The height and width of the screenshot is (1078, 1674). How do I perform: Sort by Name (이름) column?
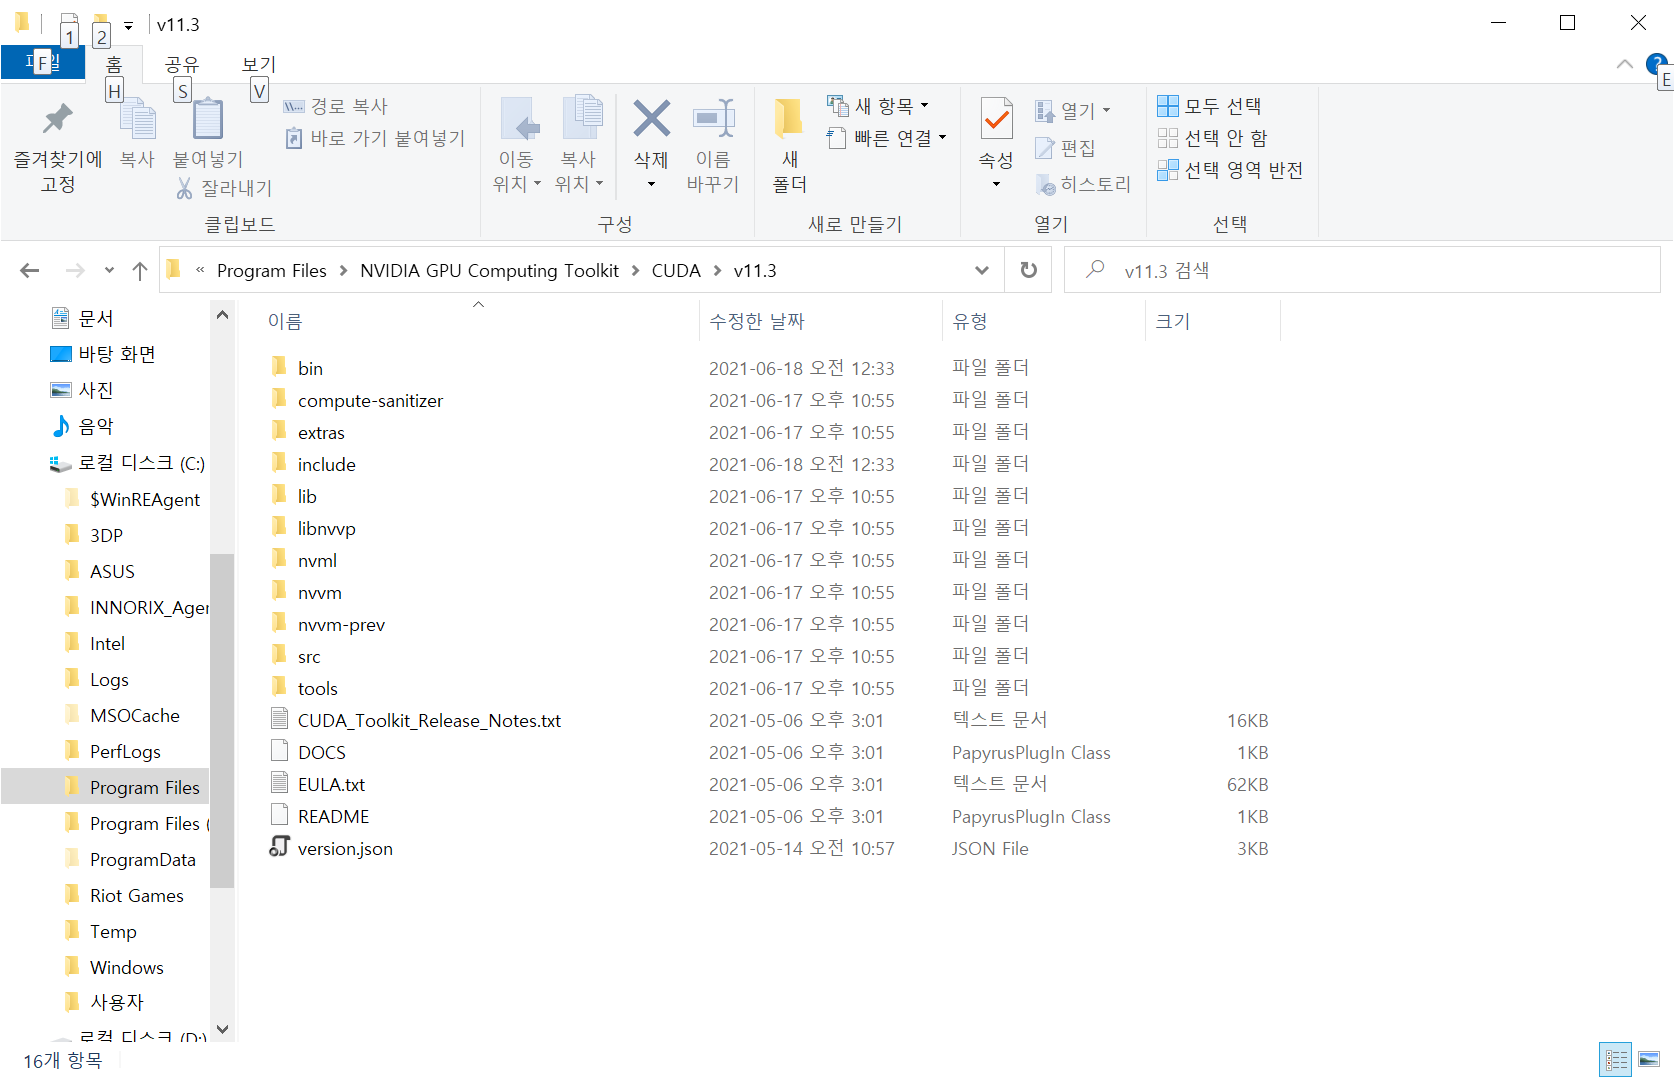coord(478,321)
